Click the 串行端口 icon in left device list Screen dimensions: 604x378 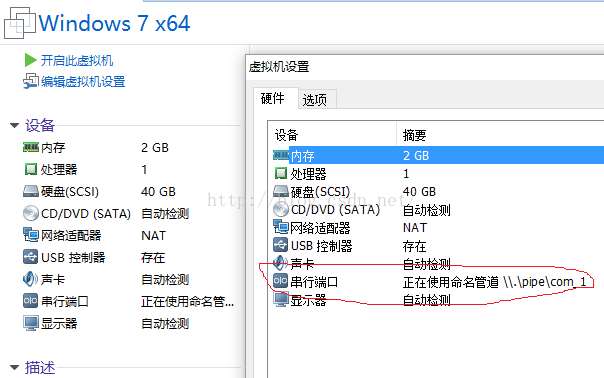pos(31,301)
